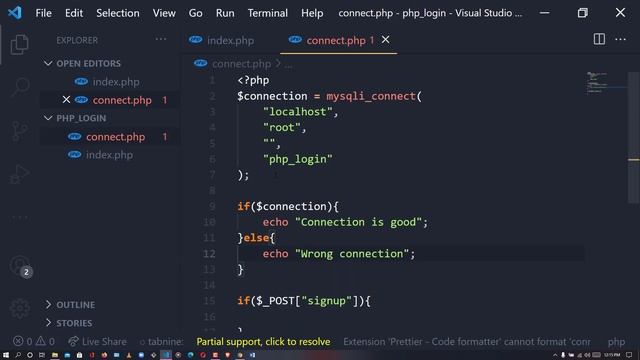The image size is (640, 360).
Task: Close the connect.php editor tab
Action: pyautogui.click(x=385, y=40)
